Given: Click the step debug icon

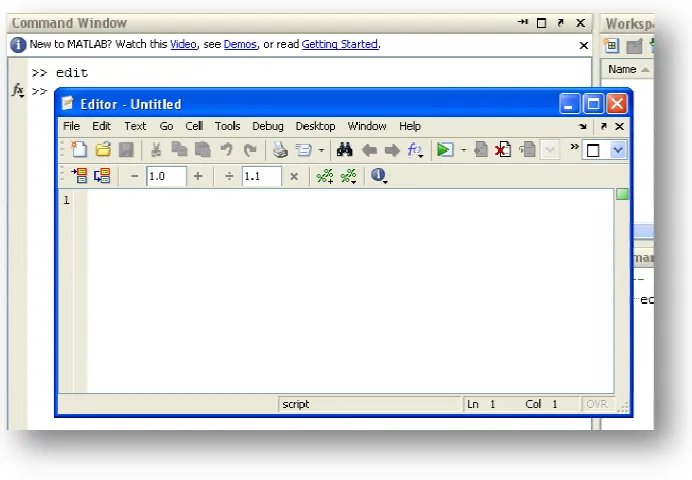Looking at the screenshot, I should pos(527,150).
